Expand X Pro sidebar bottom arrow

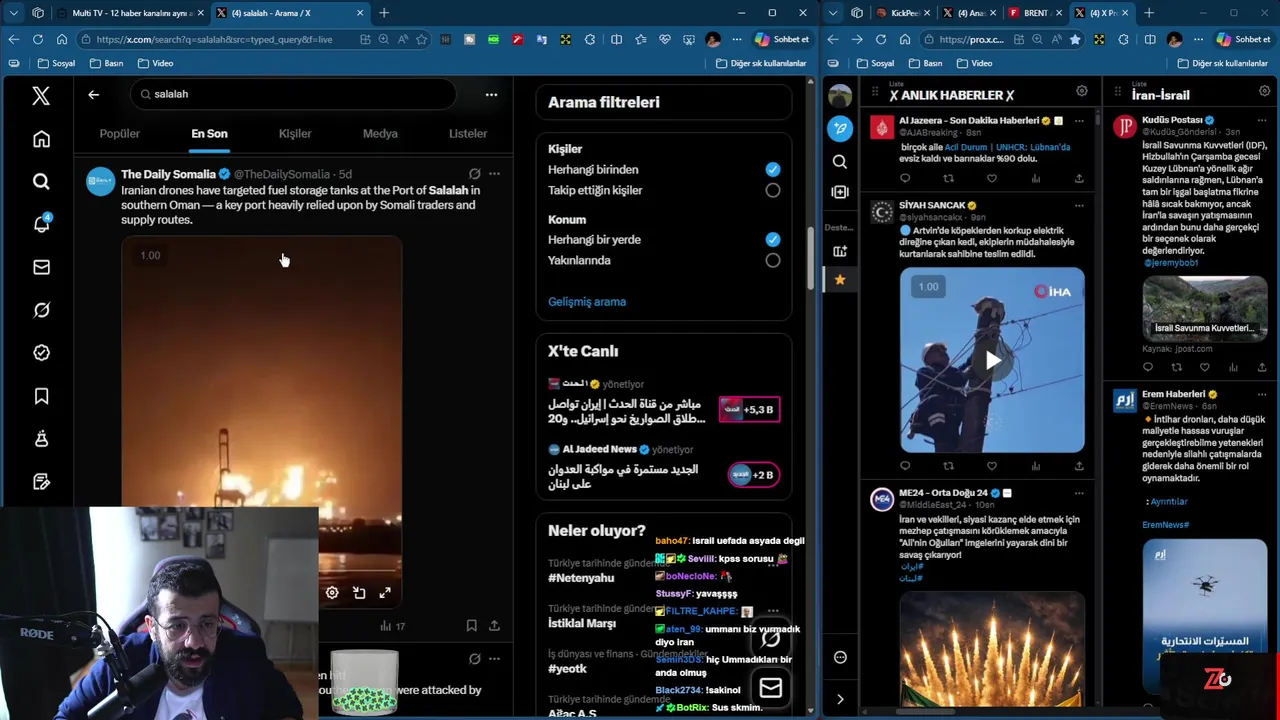[x=840, y=699]
